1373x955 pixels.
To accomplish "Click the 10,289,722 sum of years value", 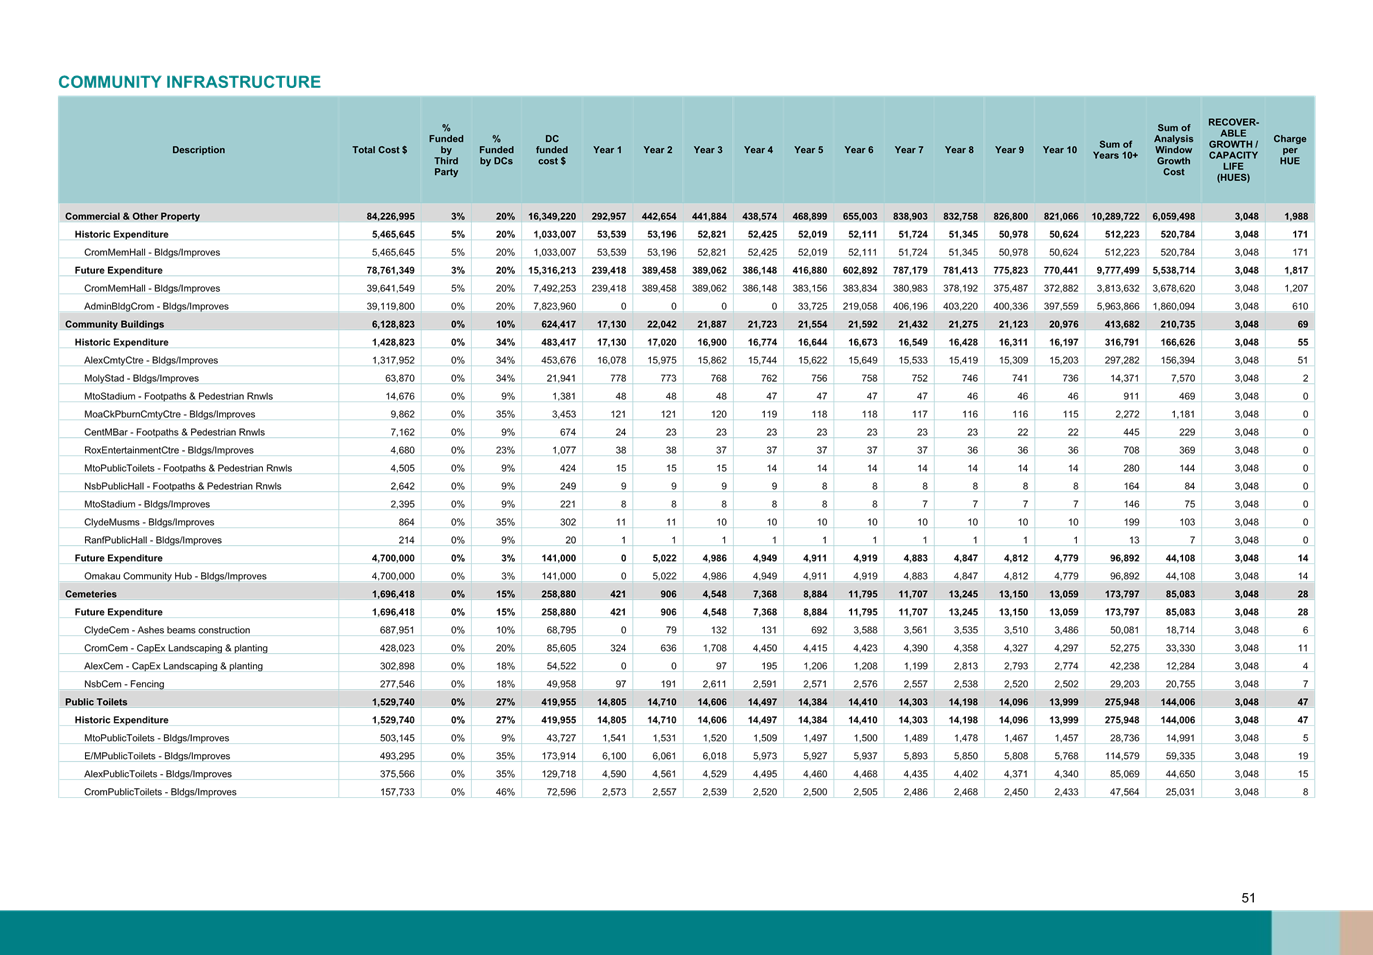I will 1115,216.
